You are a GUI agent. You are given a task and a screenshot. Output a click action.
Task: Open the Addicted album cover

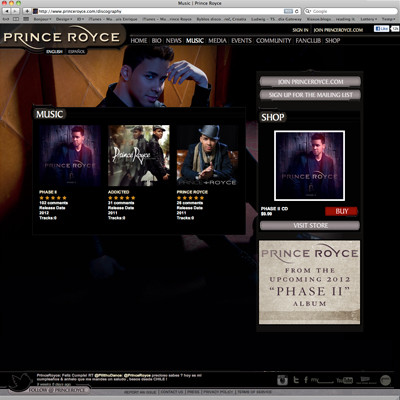[139, 155]
